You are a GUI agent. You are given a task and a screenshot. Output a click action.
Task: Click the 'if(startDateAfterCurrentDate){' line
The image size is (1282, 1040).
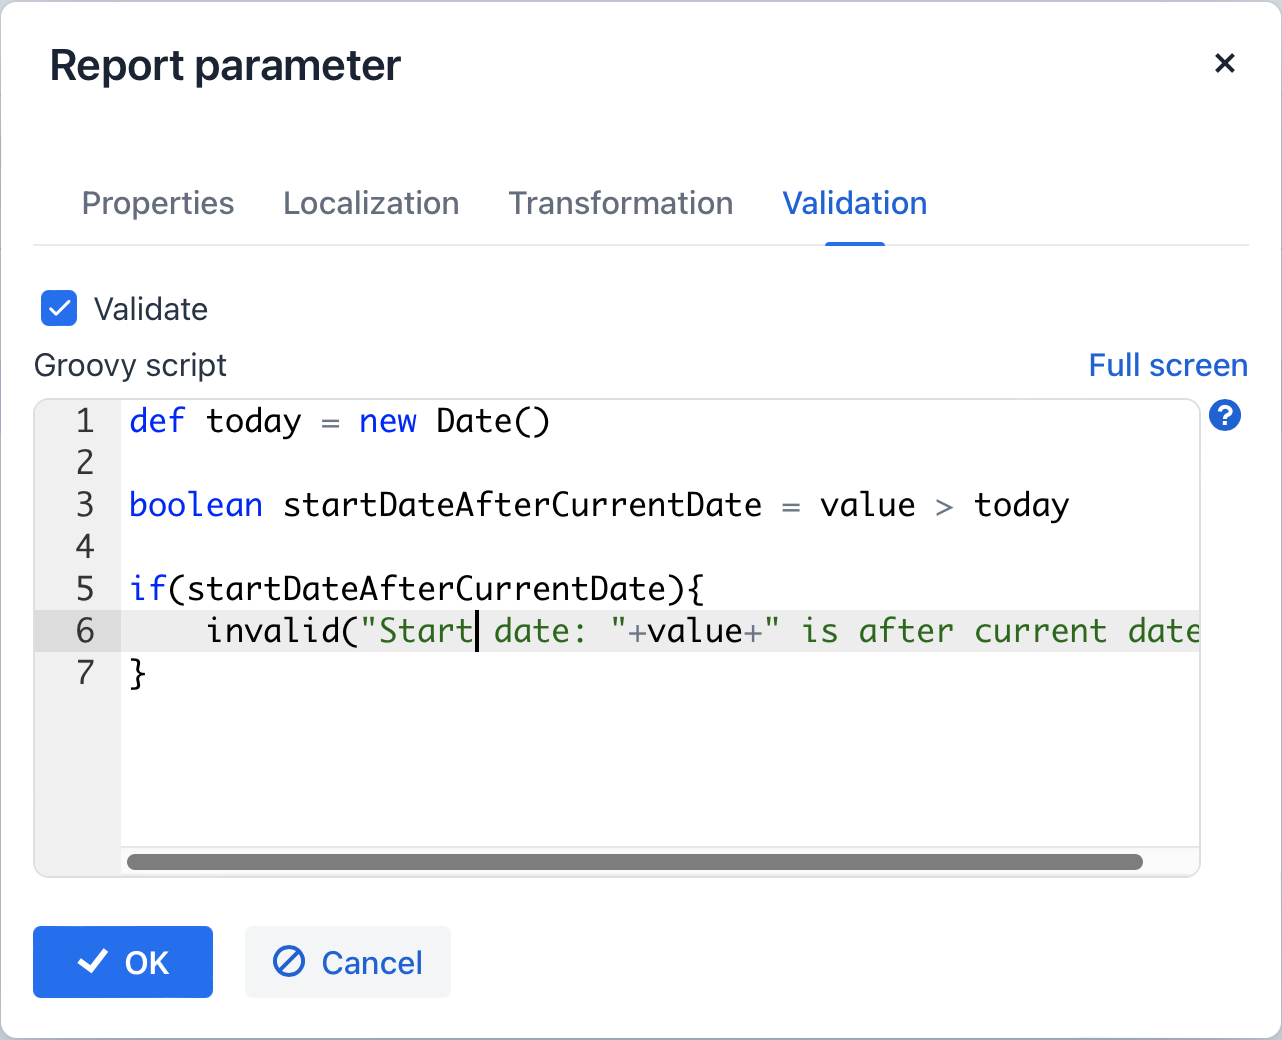tap(417, 589)
